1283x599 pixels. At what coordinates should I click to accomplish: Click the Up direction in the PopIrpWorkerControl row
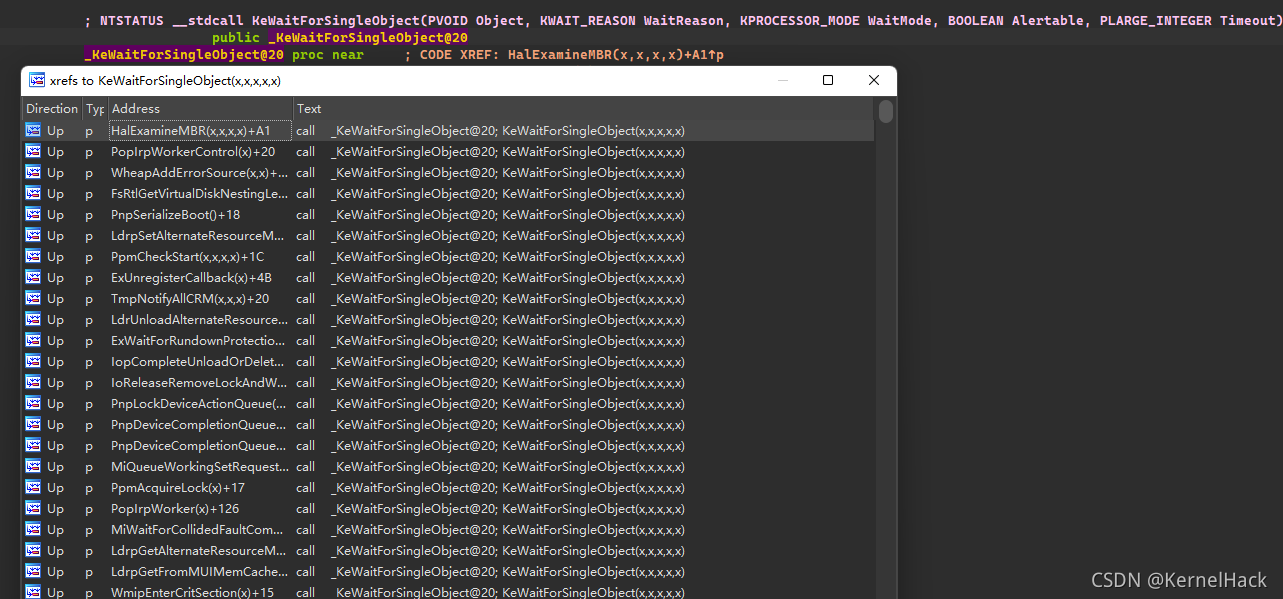(x=55, y=151)
